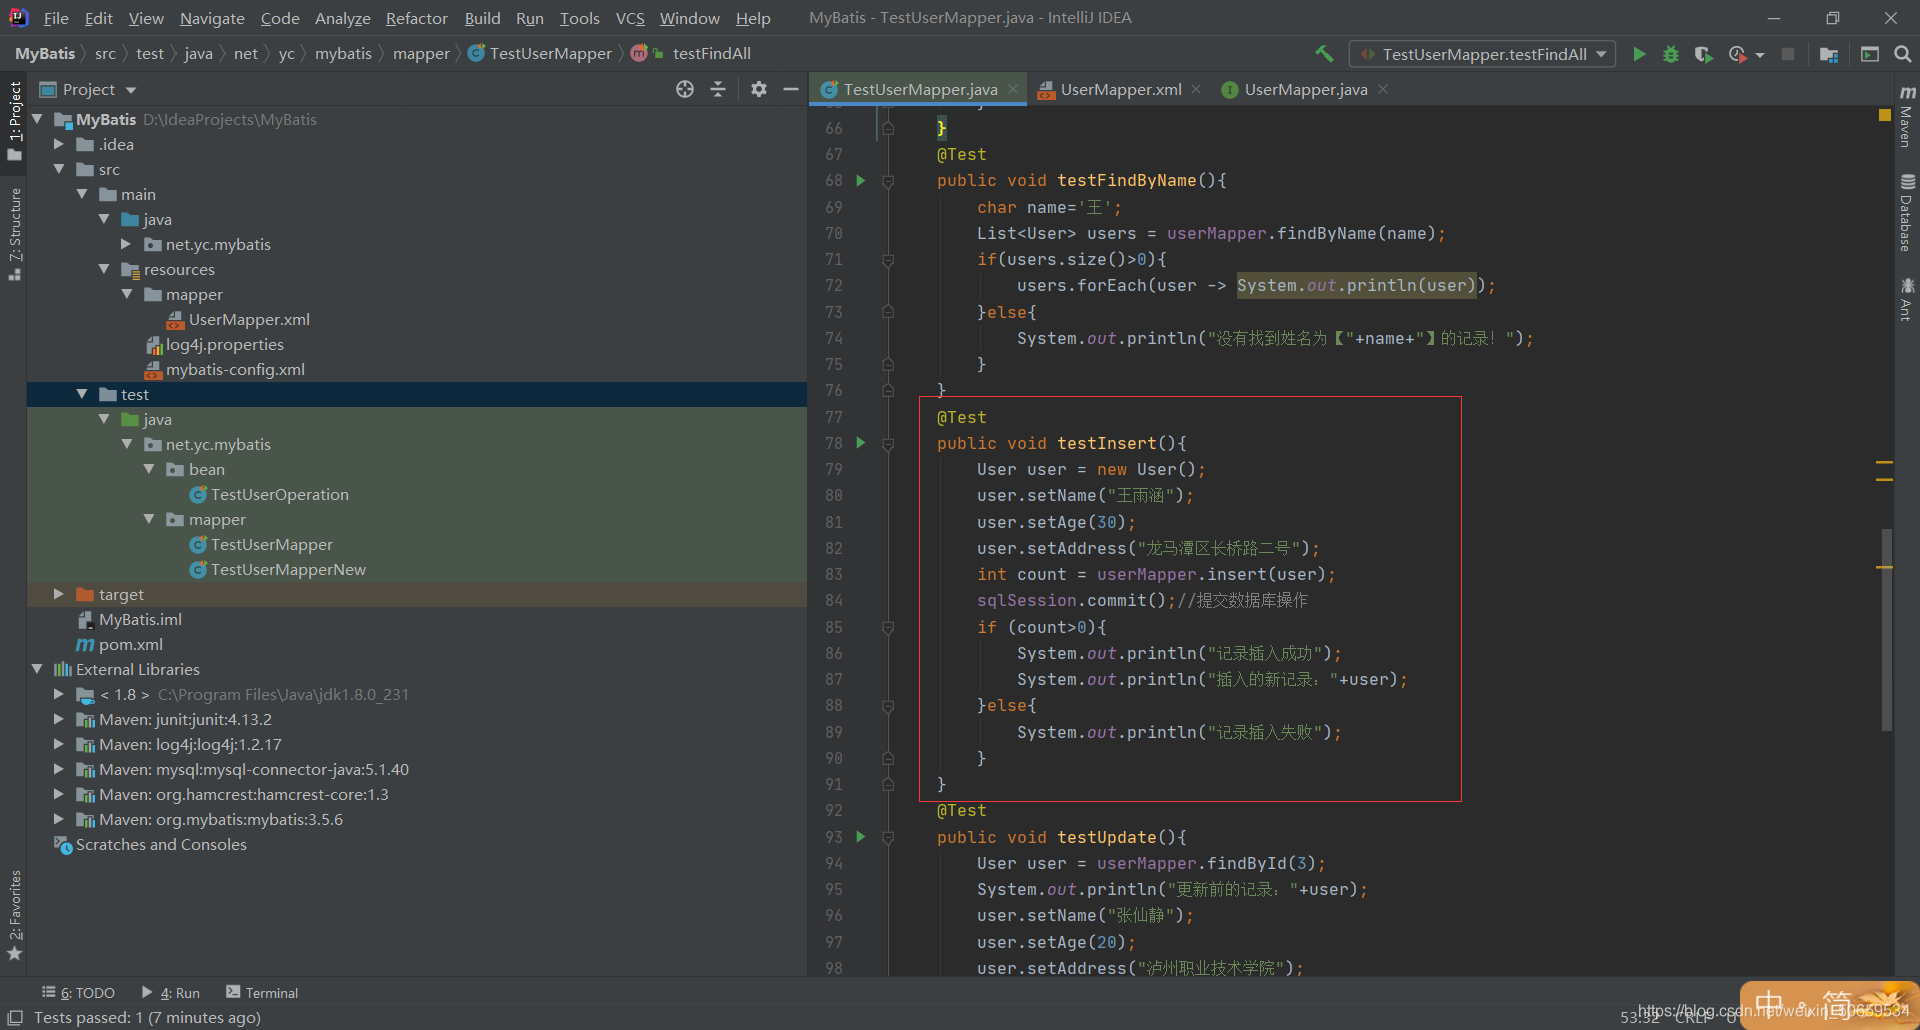Fold testFindByName method at line 68
The image size is (1920, 1030).
point(888,181)
